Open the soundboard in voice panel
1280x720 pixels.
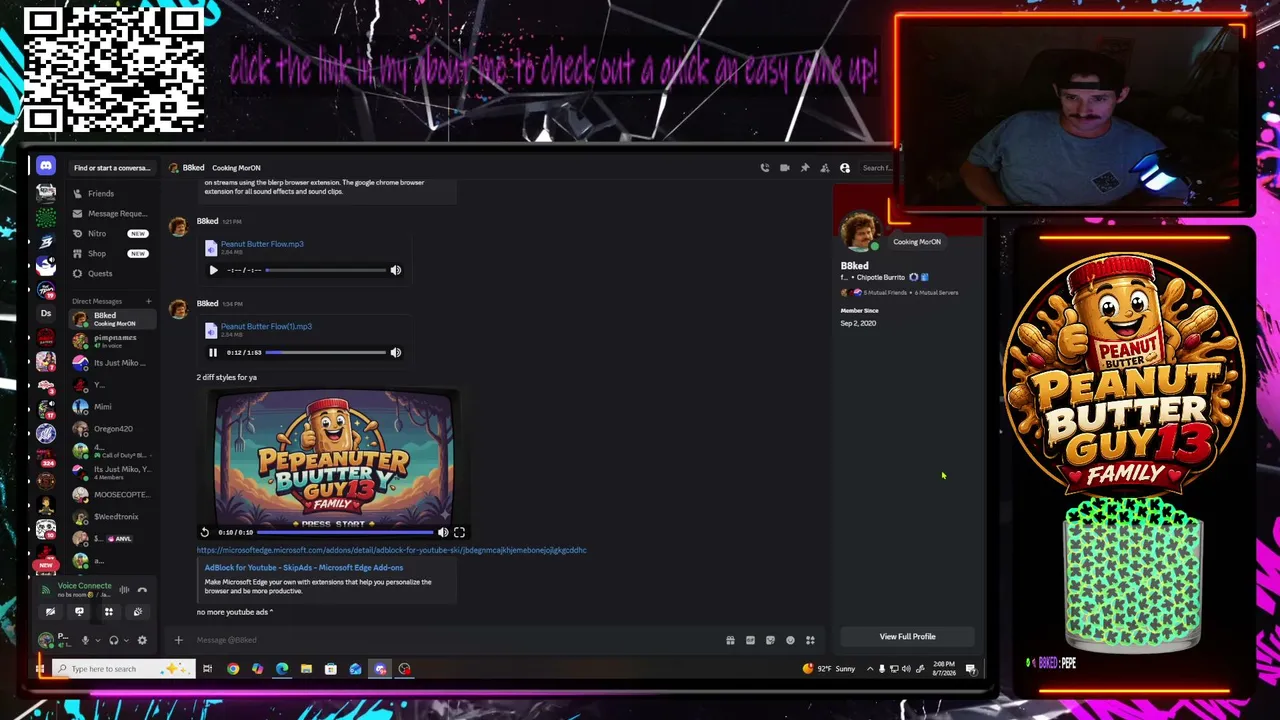pos(137,612)
